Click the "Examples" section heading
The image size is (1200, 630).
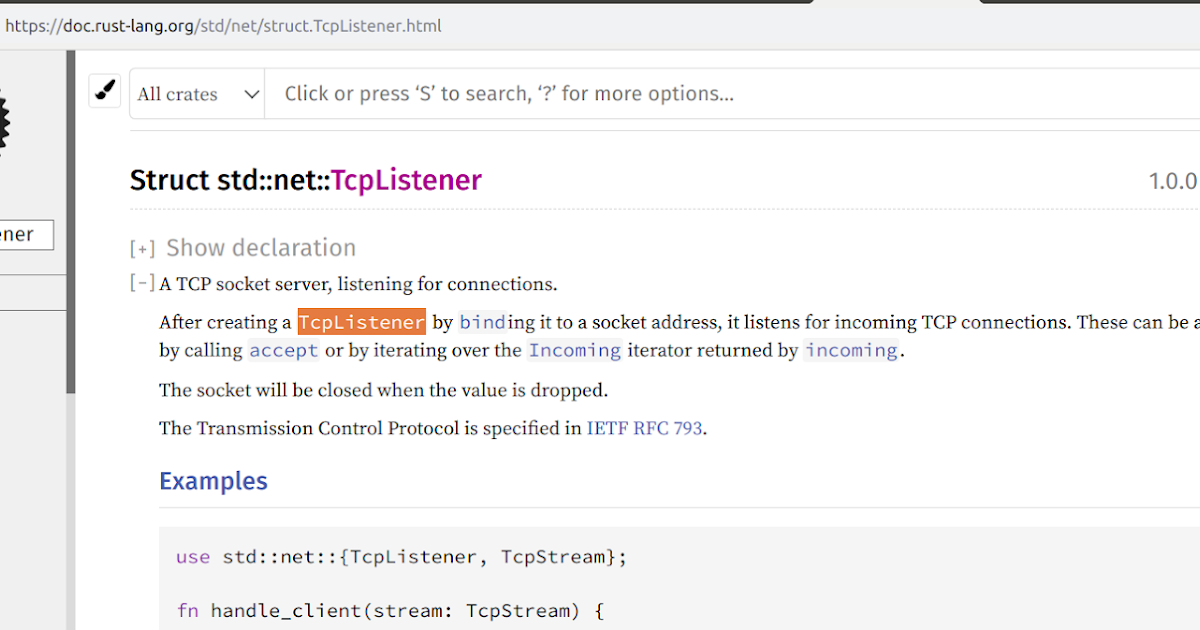click(x=213, y=481)
